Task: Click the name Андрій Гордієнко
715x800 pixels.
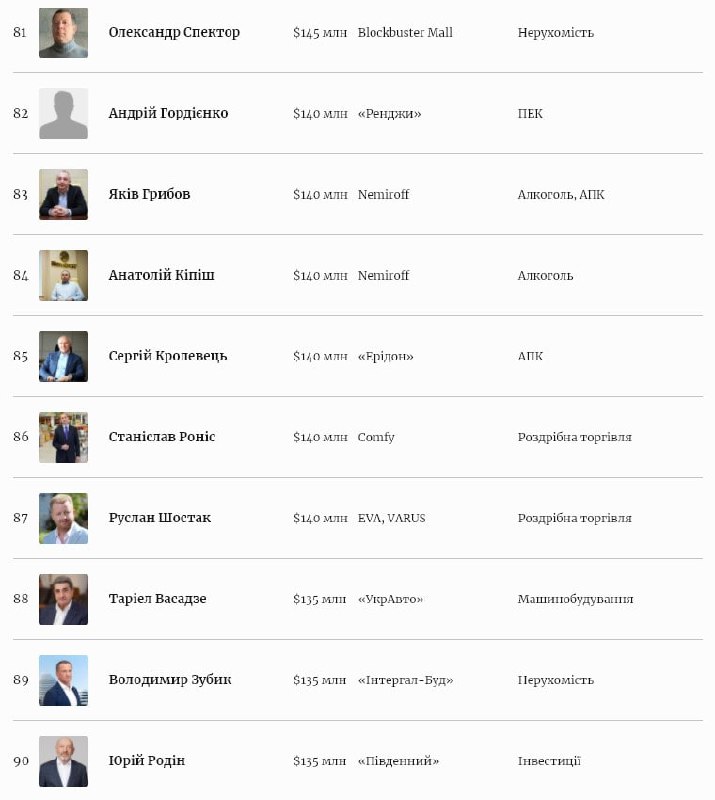Action: [168, 113]
